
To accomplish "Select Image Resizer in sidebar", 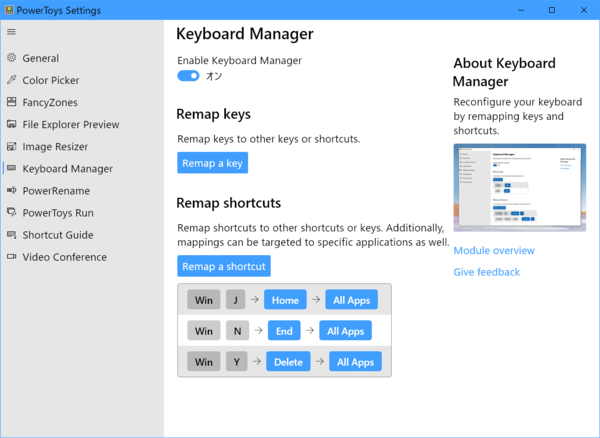I will [82, 147].
